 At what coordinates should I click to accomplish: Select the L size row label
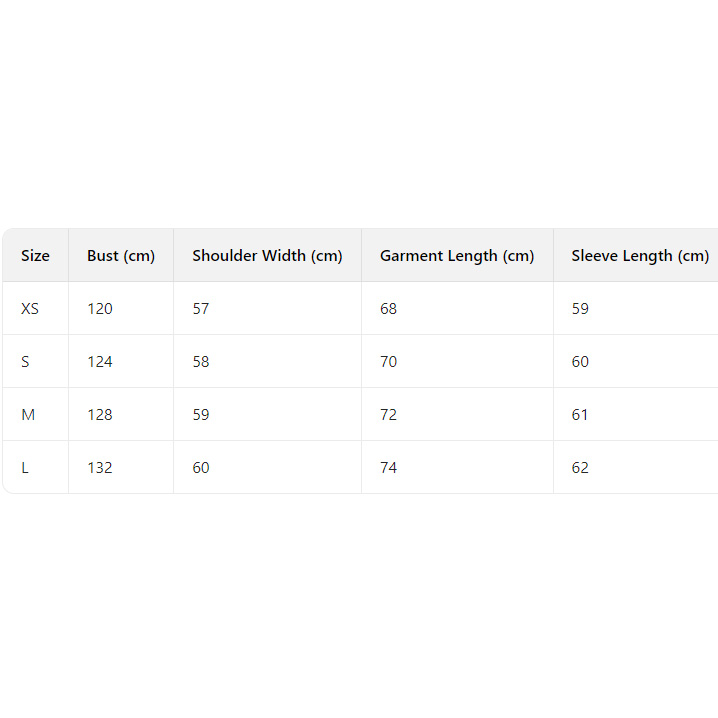25,468
